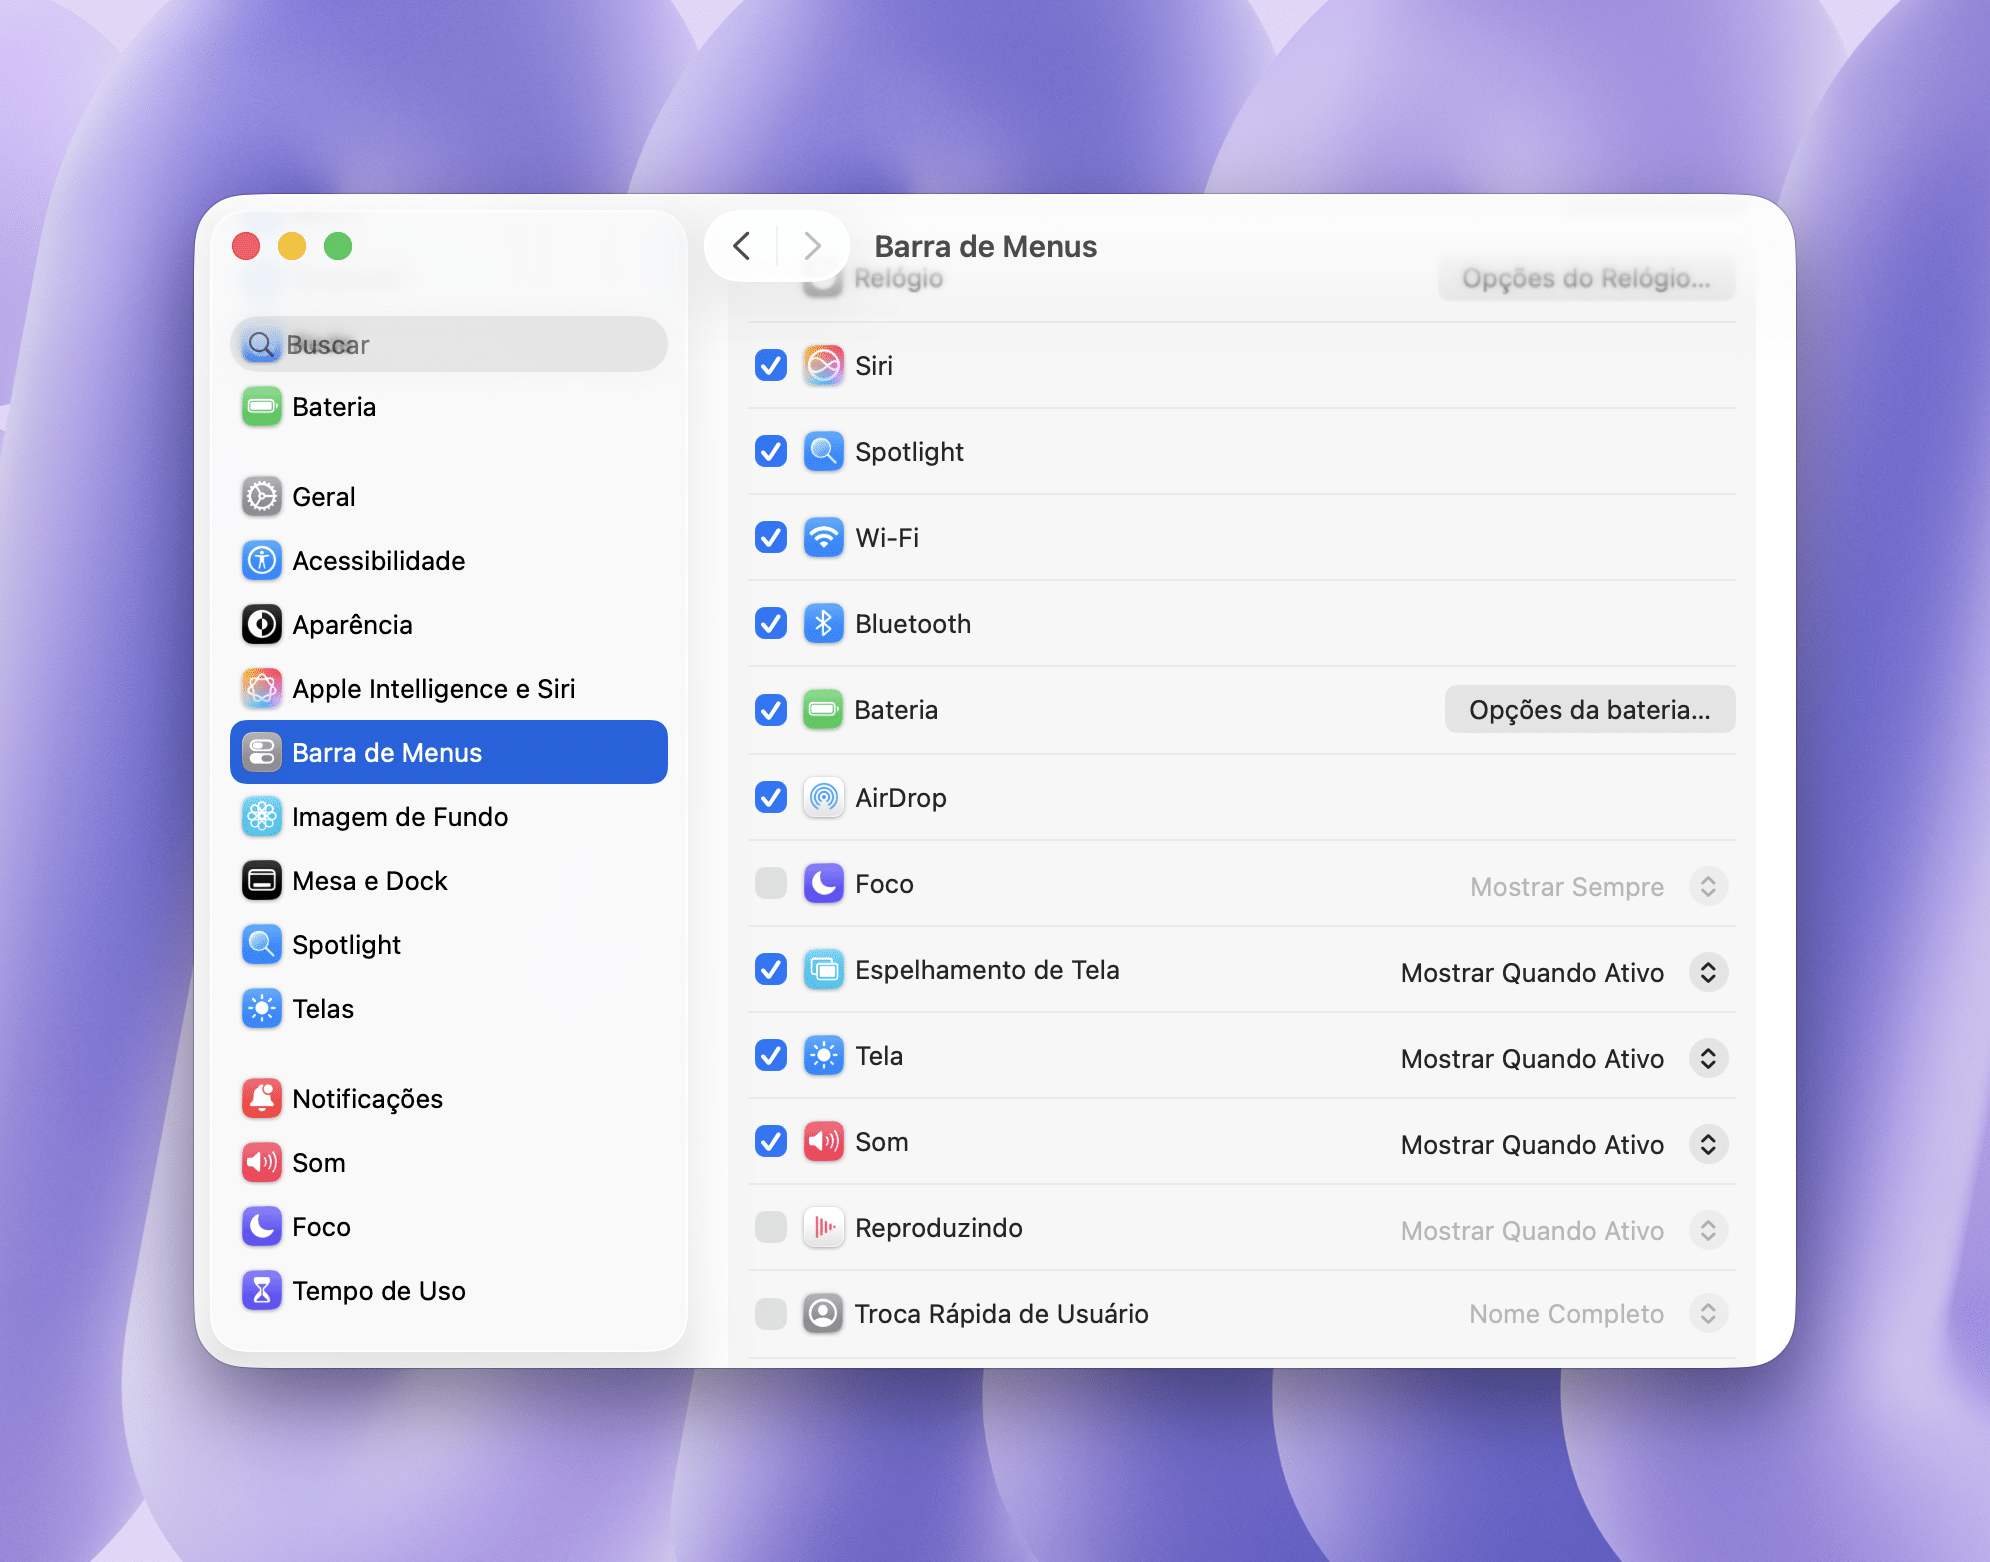The image size is (1990, 1562).
Task: Click the Notificações bell icon
Action: click(262, 1099)
